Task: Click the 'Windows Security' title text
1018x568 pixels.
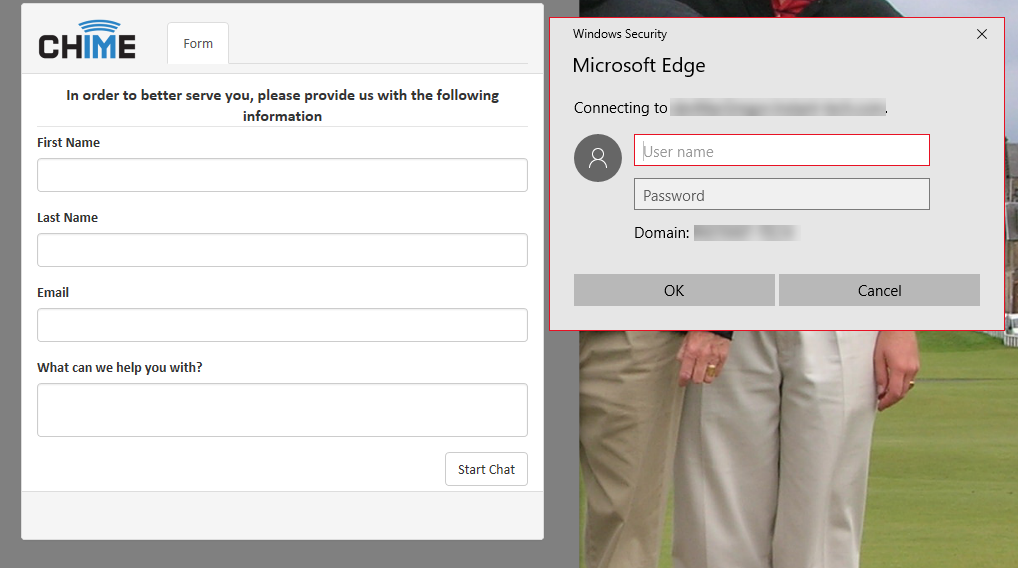Action: click(x=619, y=34)
